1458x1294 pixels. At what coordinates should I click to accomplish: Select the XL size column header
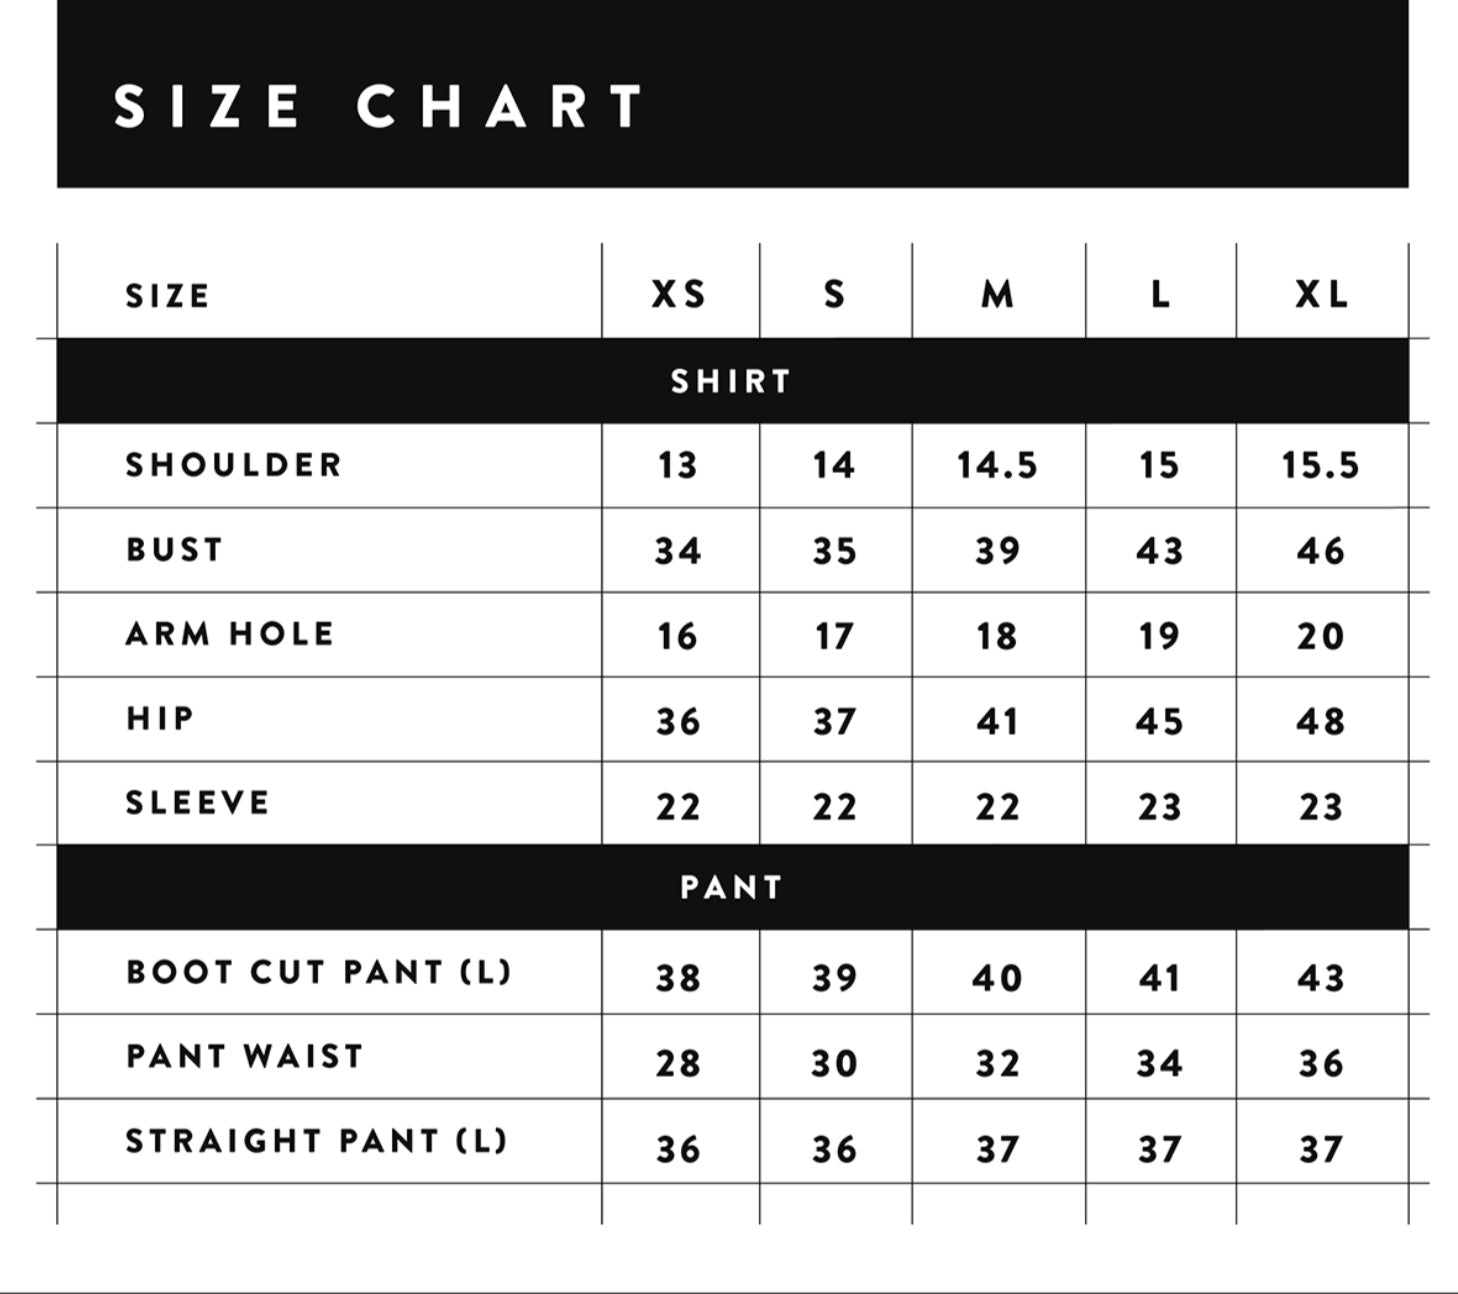click(x=1321, y=295)
